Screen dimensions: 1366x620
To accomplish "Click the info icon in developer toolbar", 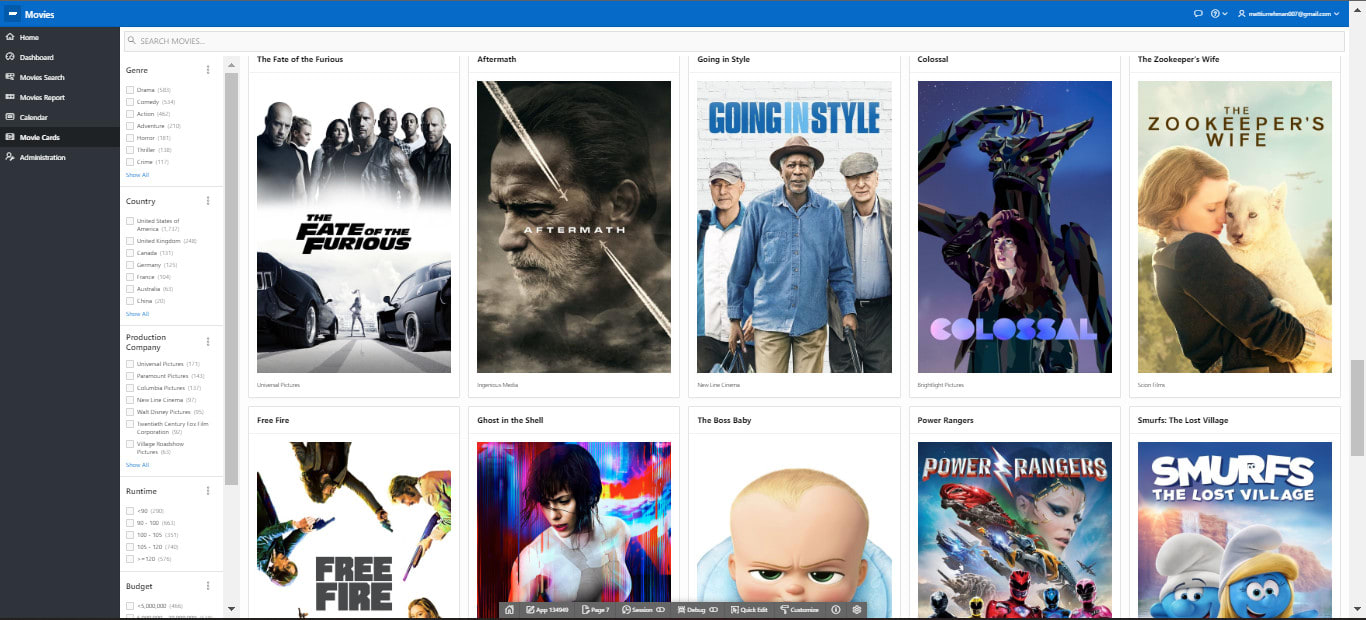I will coord(836,610).
